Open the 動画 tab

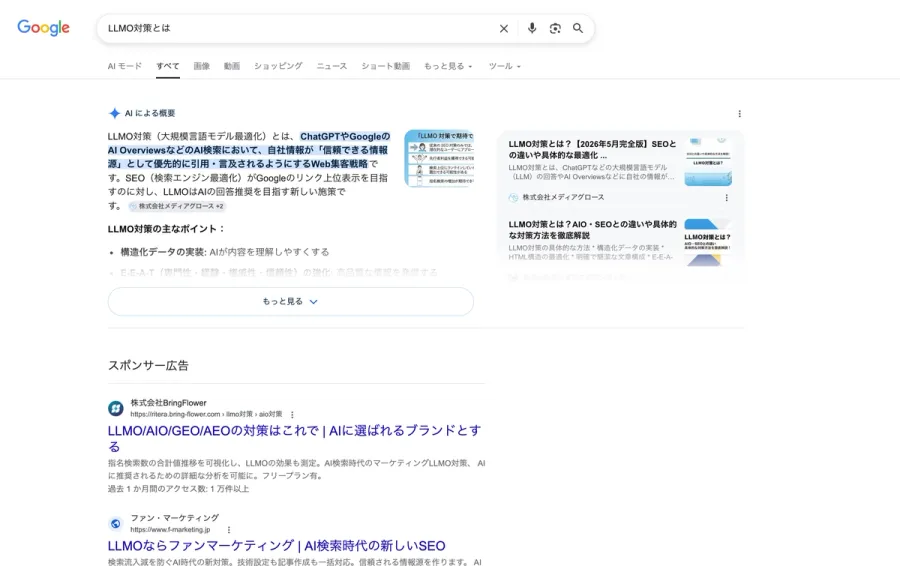[232, 66]
